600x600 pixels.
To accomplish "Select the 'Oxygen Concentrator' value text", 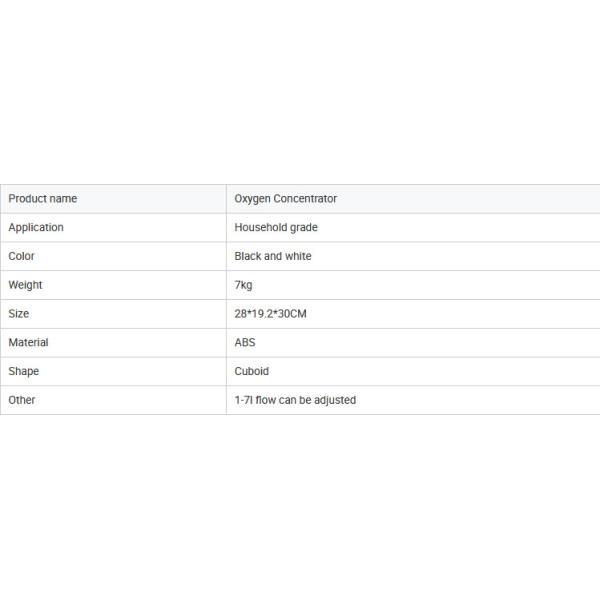I will coord(285,199).
